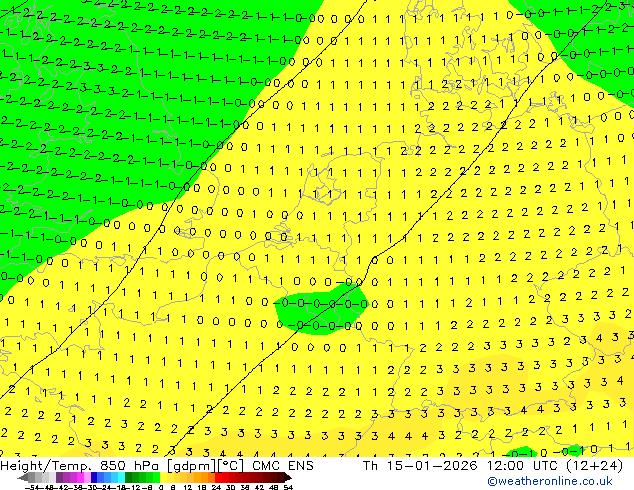Click the "CMC ENS" model label
This screenshot has width=634, height=490.
[x=283, y=466]
